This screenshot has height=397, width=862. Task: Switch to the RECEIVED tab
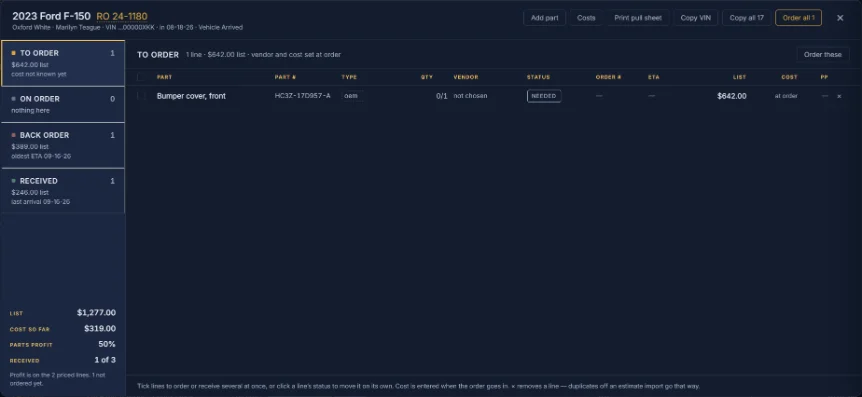[63, 191]
